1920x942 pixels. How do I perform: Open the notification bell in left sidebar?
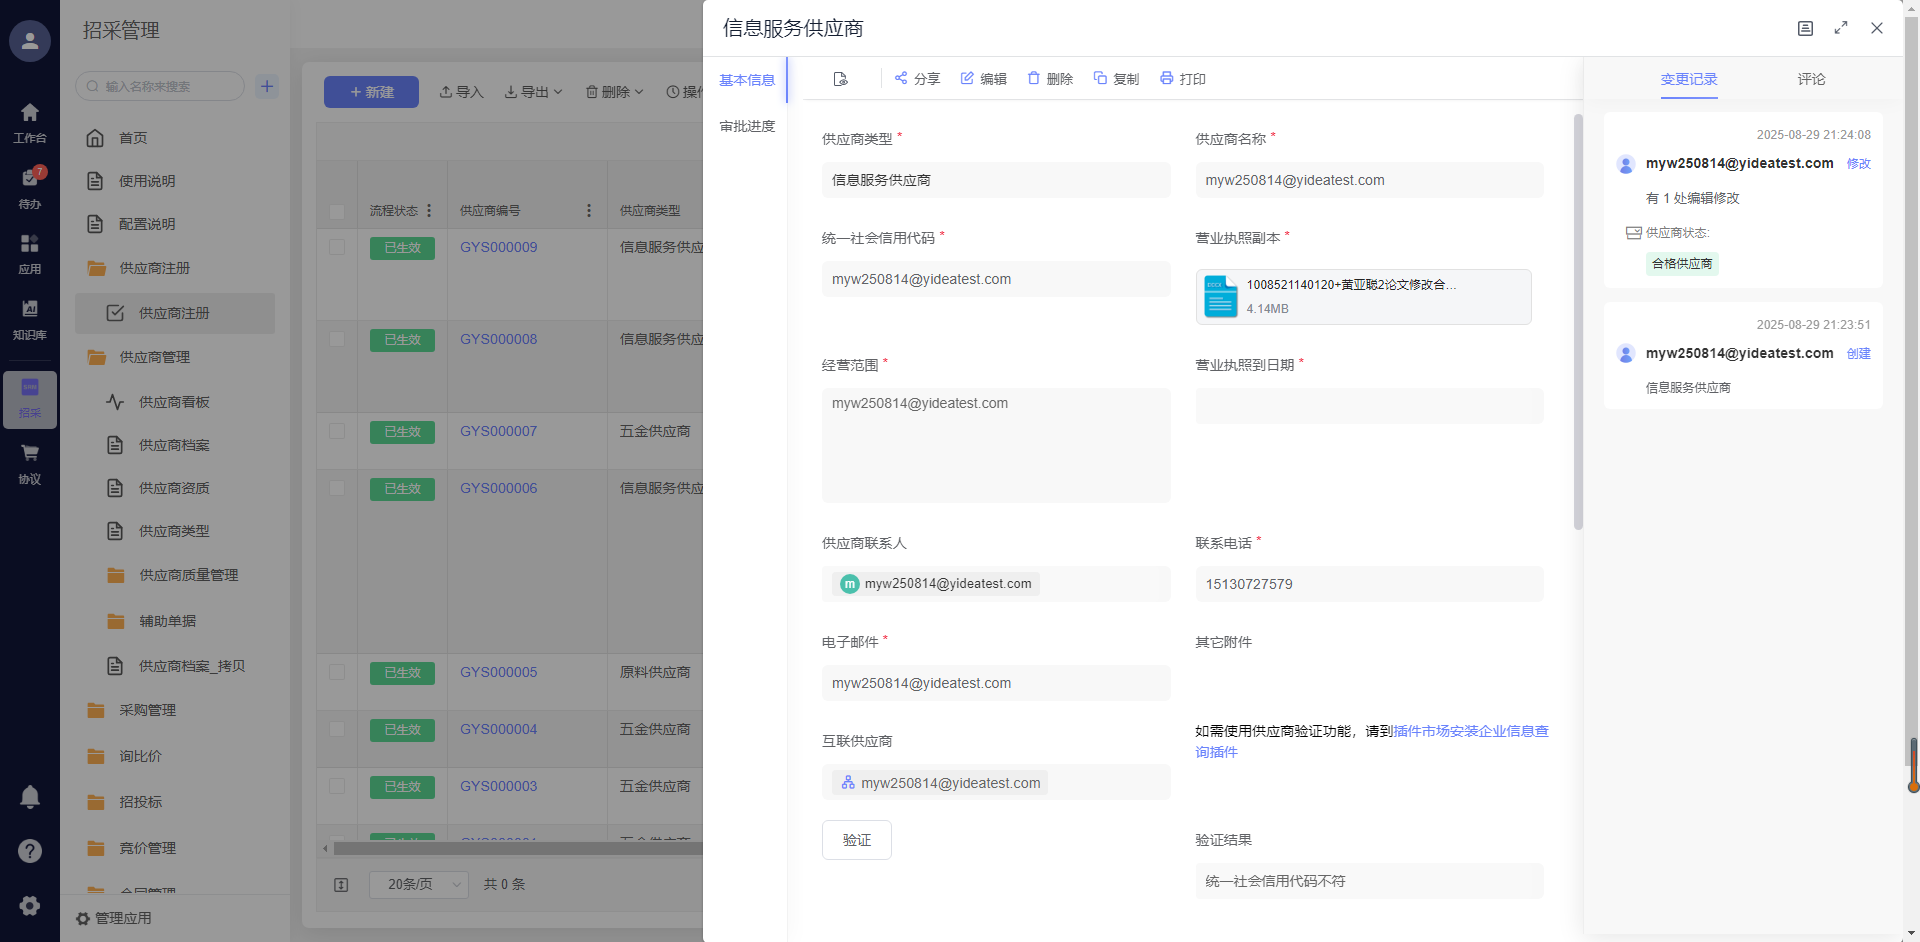coord(30,797)
